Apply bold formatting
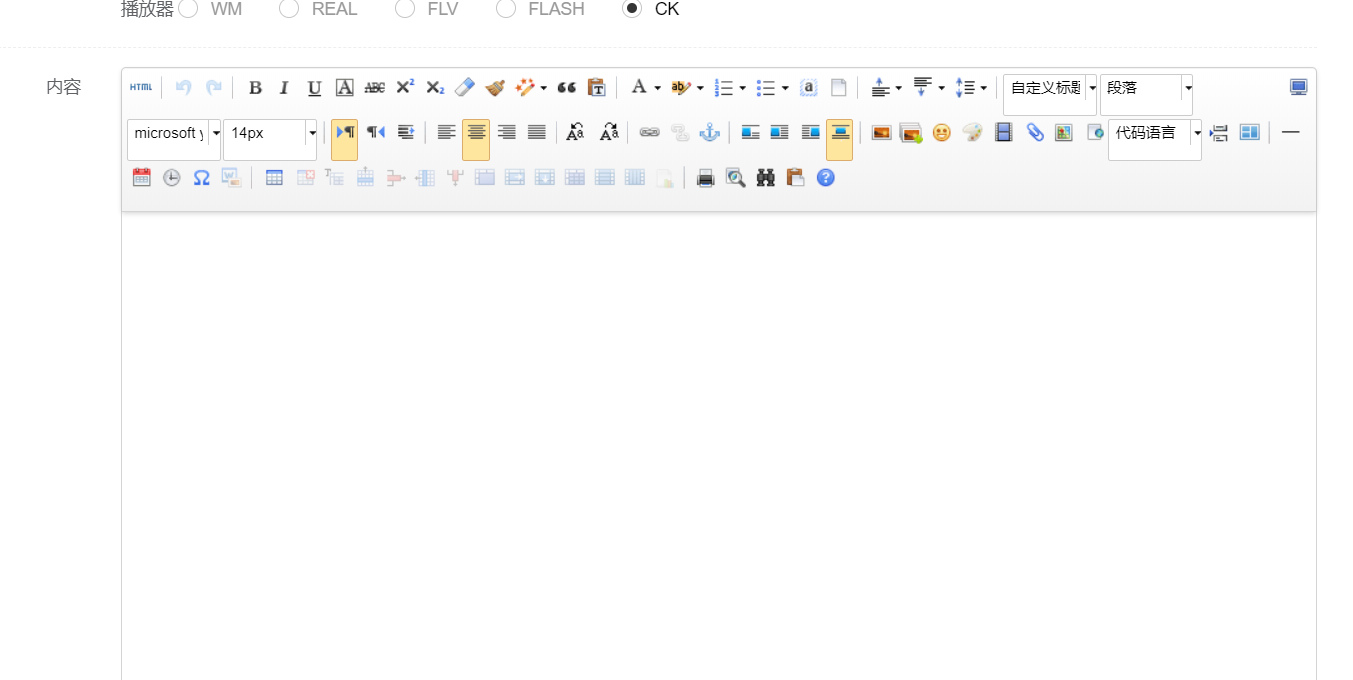 [255, 88]
